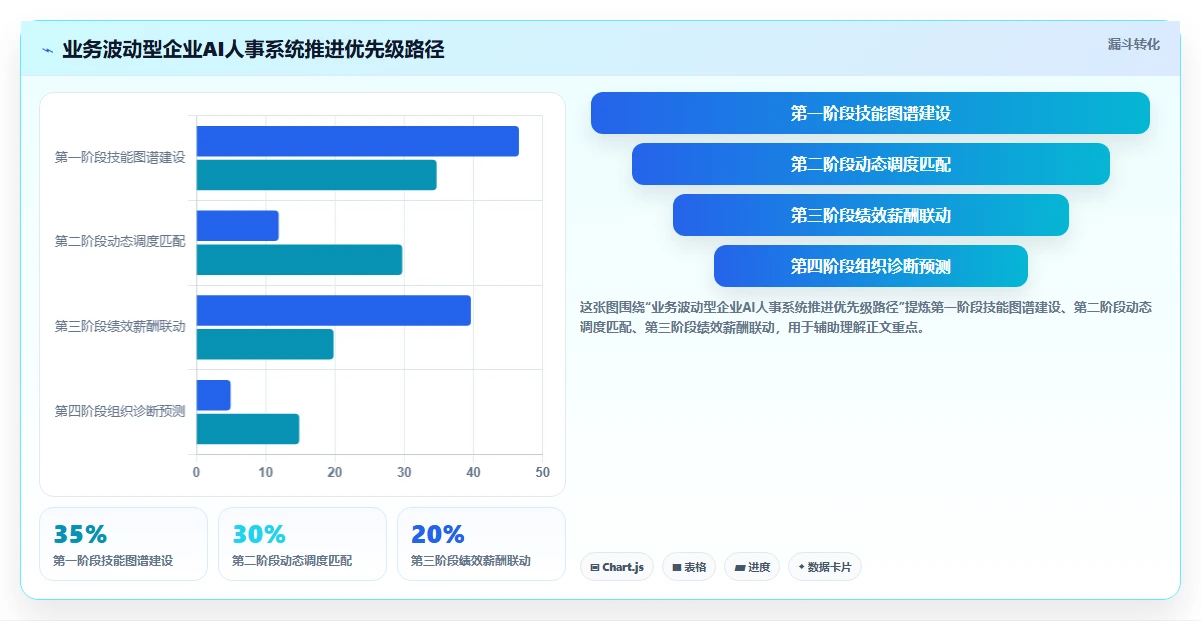Screen dimensions: 1201x621
Task: Click the blue bar for 第三阶段绩效薪酬联动
Action: pyautogui.click(x=333, y=310)
